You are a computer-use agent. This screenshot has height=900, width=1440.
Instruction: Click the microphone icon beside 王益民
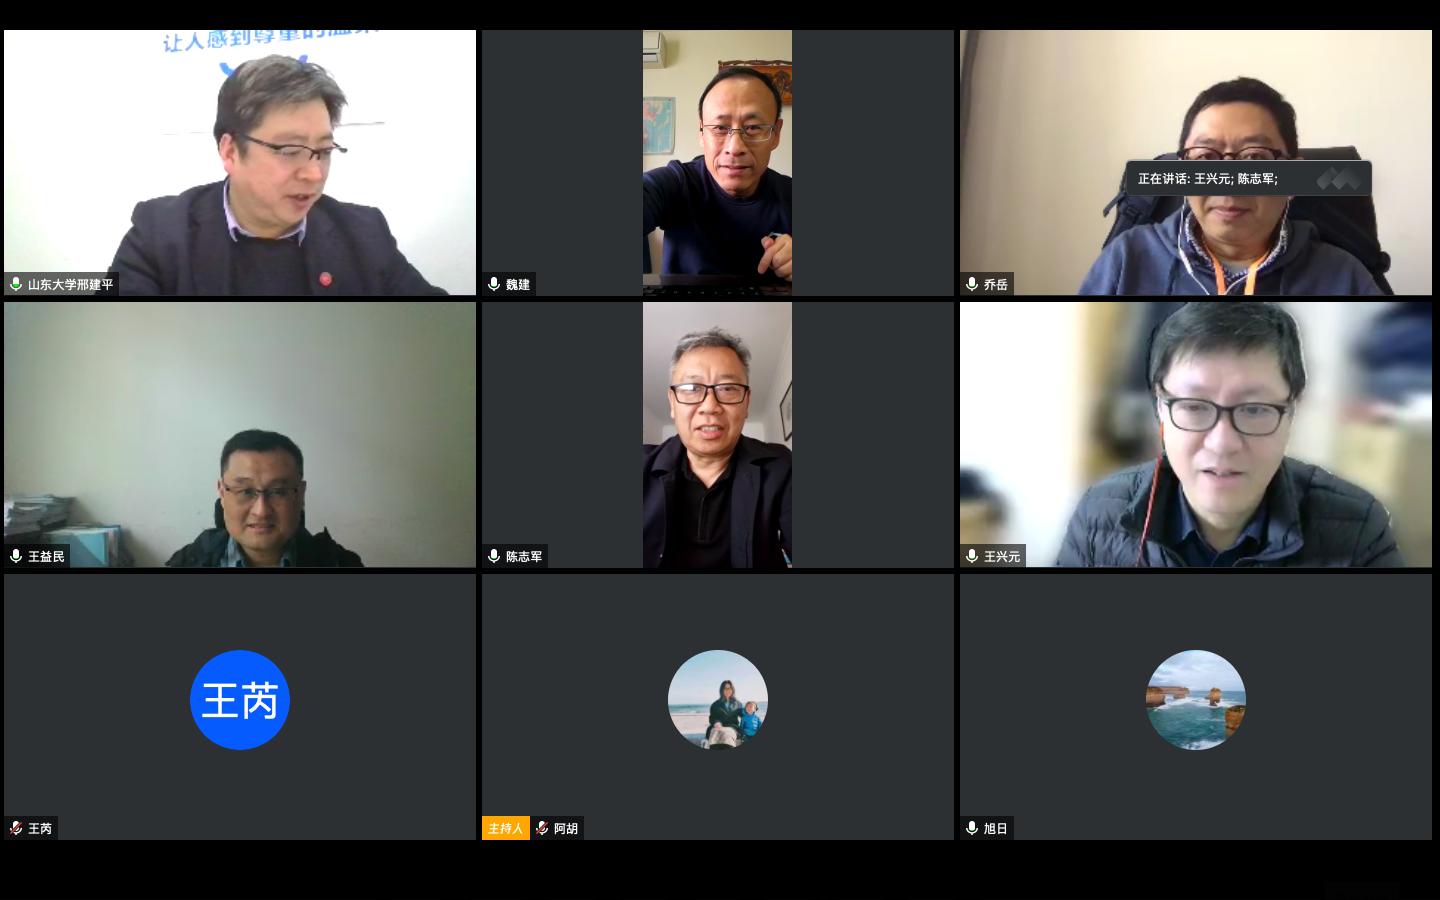(x=16, y=556)
